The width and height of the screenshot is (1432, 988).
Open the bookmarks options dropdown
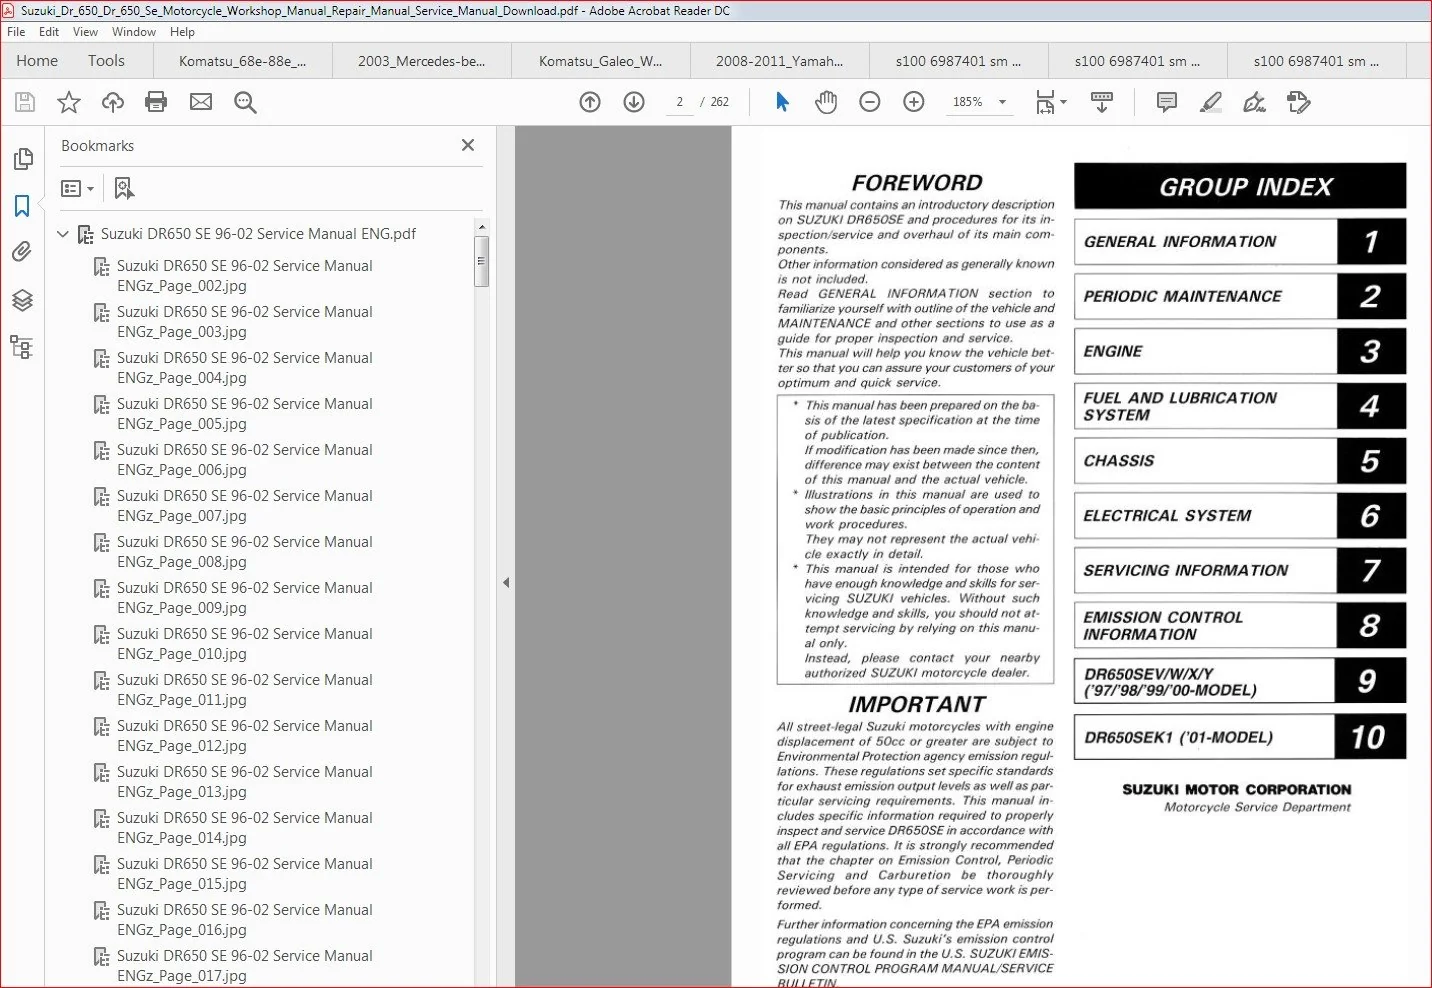pyautogui.click(x=77, y=188)
